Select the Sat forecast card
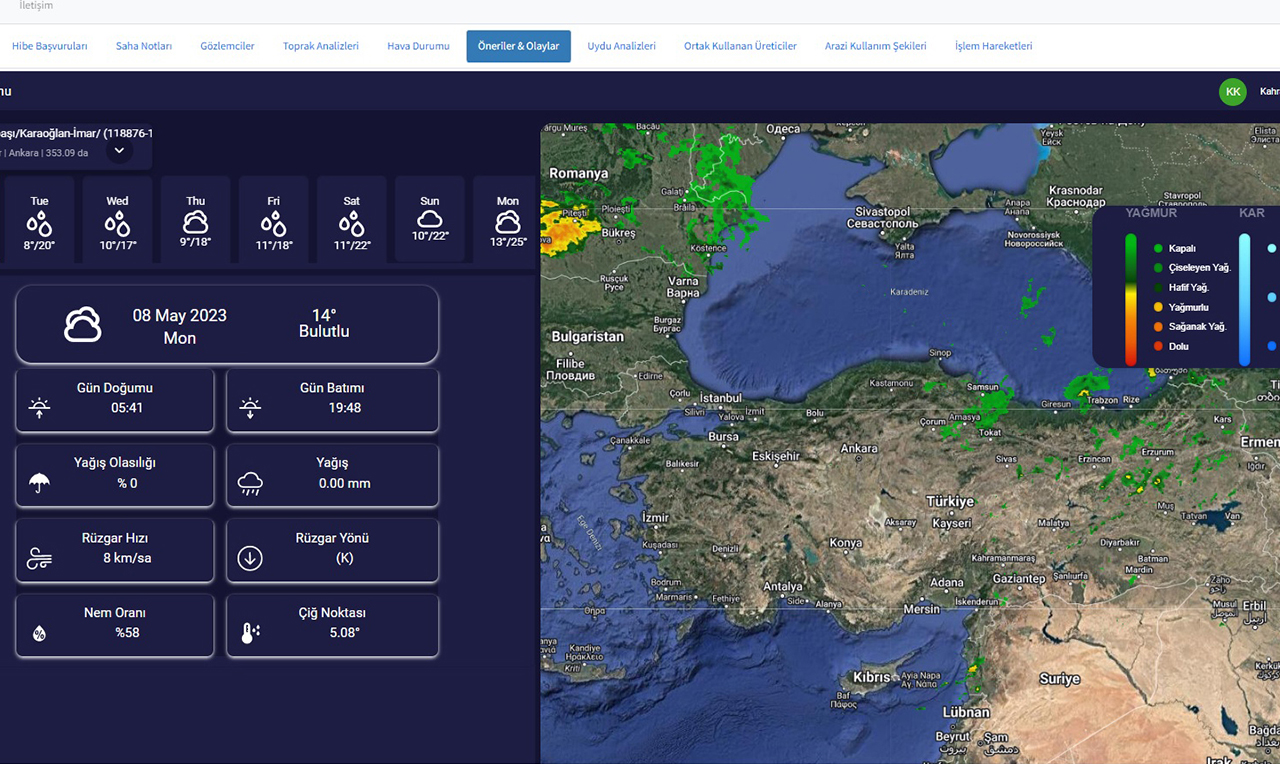This screenshot has height=764, width=1280. click(351, 220)
